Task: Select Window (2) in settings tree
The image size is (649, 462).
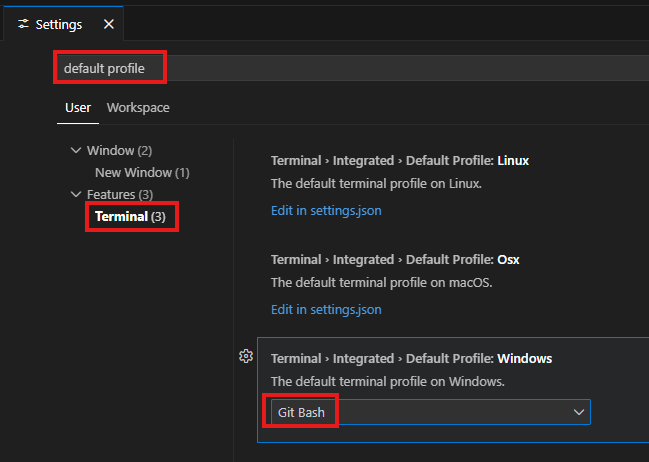Action: [x=119, y=151]
